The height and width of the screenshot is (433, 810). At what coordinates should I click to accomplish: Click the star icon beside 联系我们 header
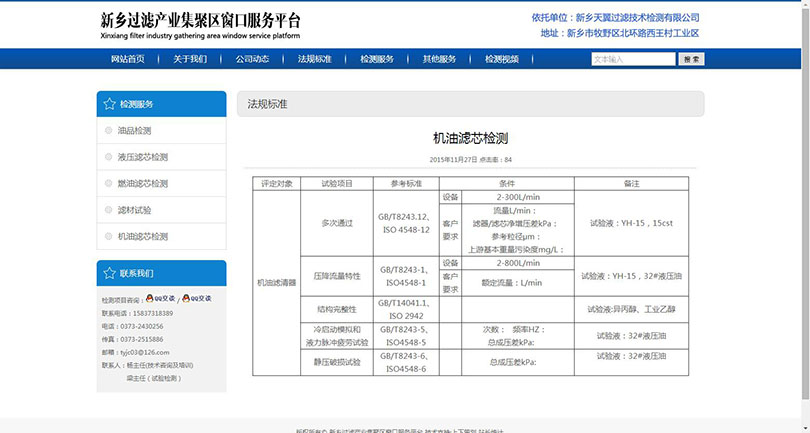[x=108, y=273]
